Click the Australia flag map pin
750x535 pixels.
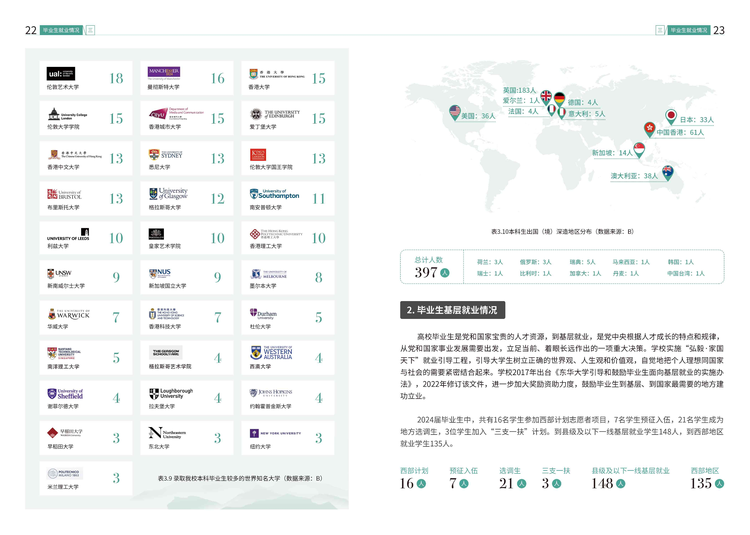tap(668, 173)
